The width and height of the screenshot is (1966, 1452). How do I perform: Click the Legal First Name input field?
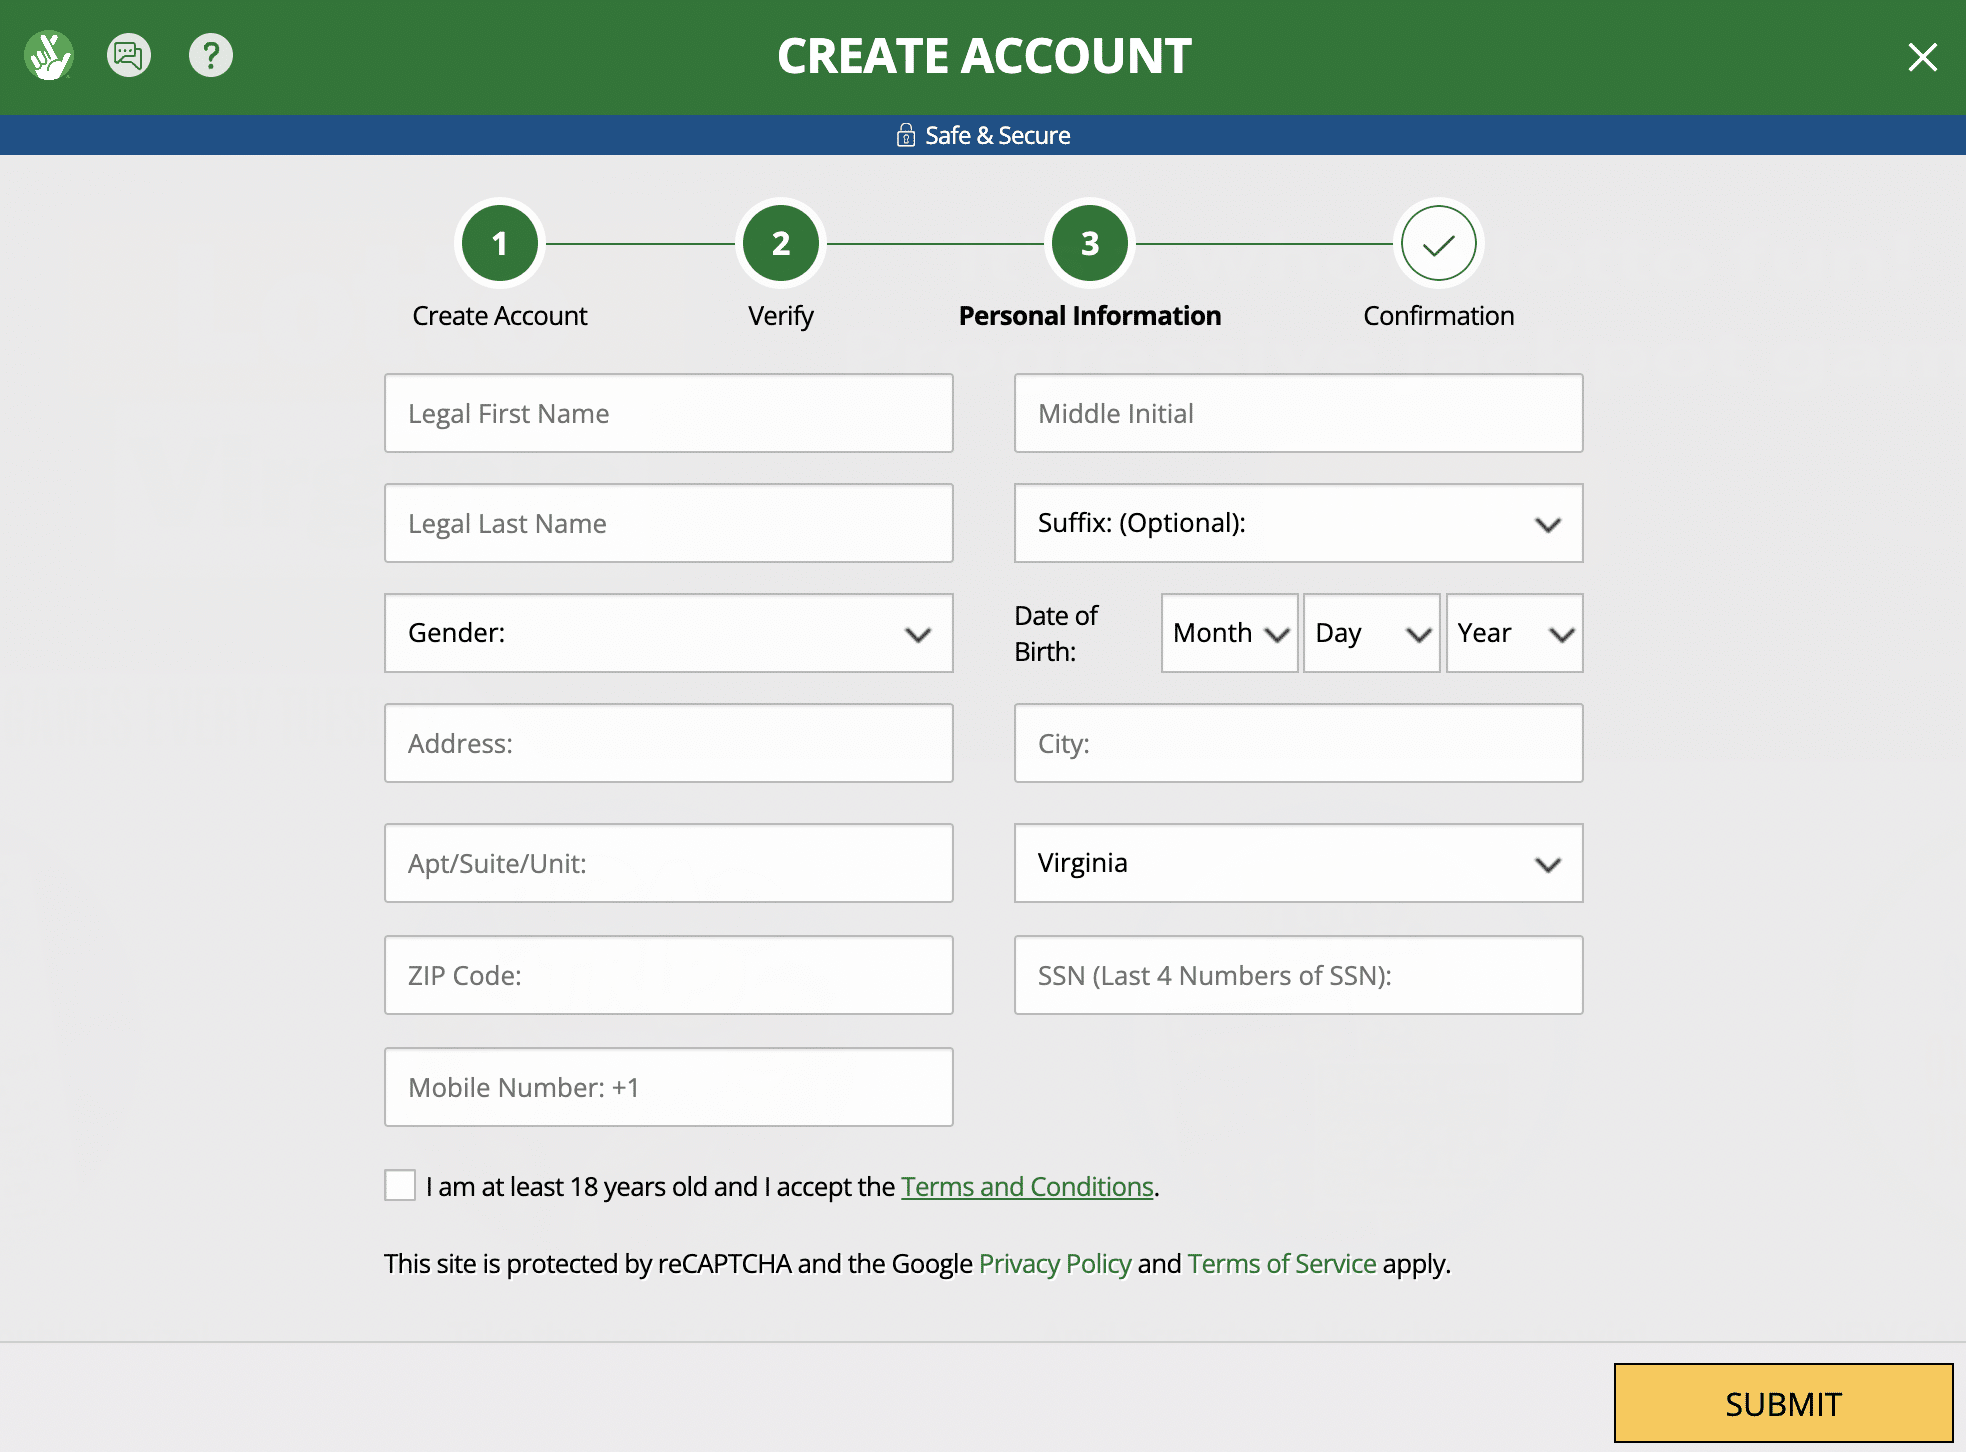click(x=669, y=412)
